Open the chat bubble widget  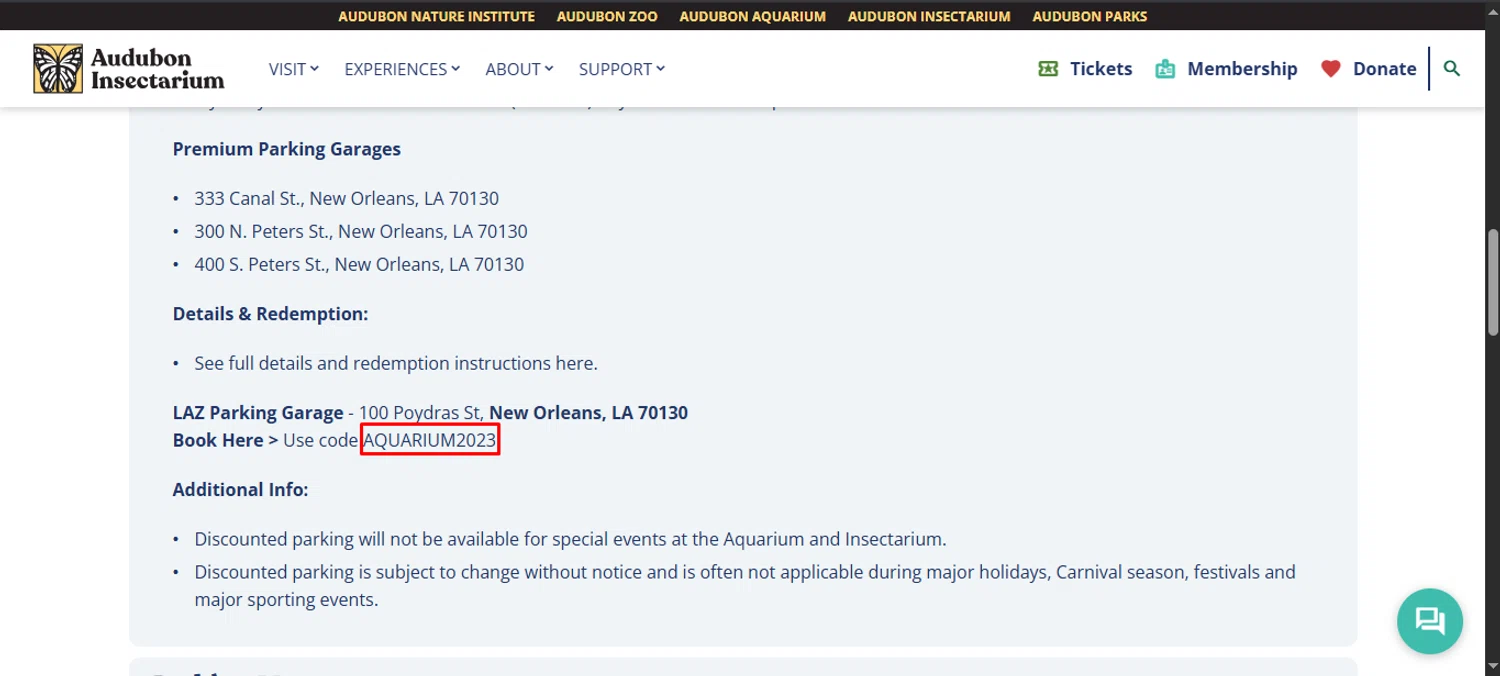click(1430, 621)
